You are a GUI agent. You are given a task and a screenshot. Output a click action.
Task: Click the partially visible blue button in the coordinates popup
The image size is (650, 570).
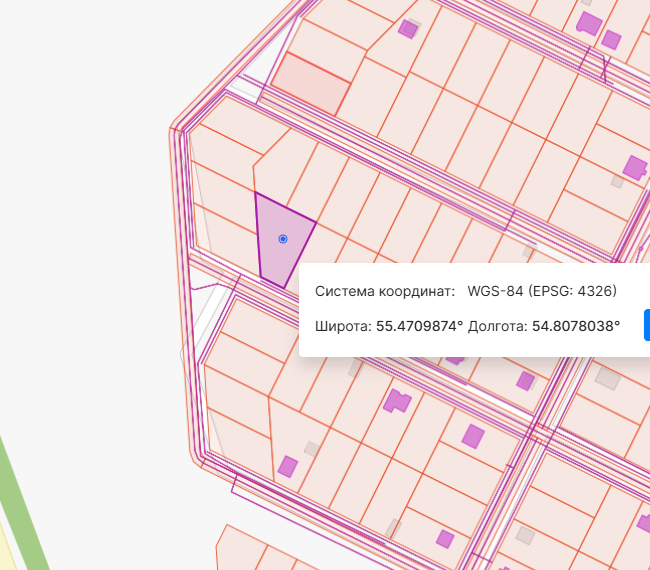click(647, 325)
